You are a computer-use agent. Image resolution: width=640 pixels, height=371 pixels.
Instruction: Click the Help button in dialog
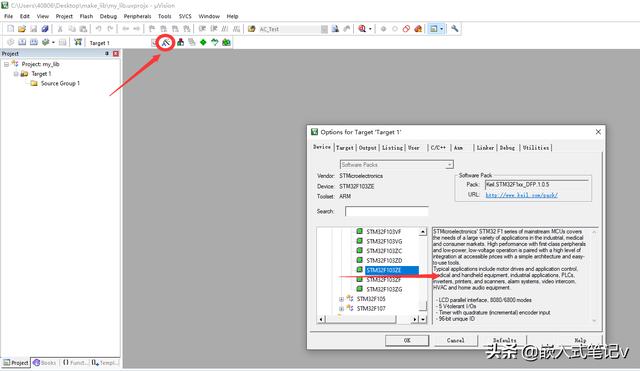(580, 340)
